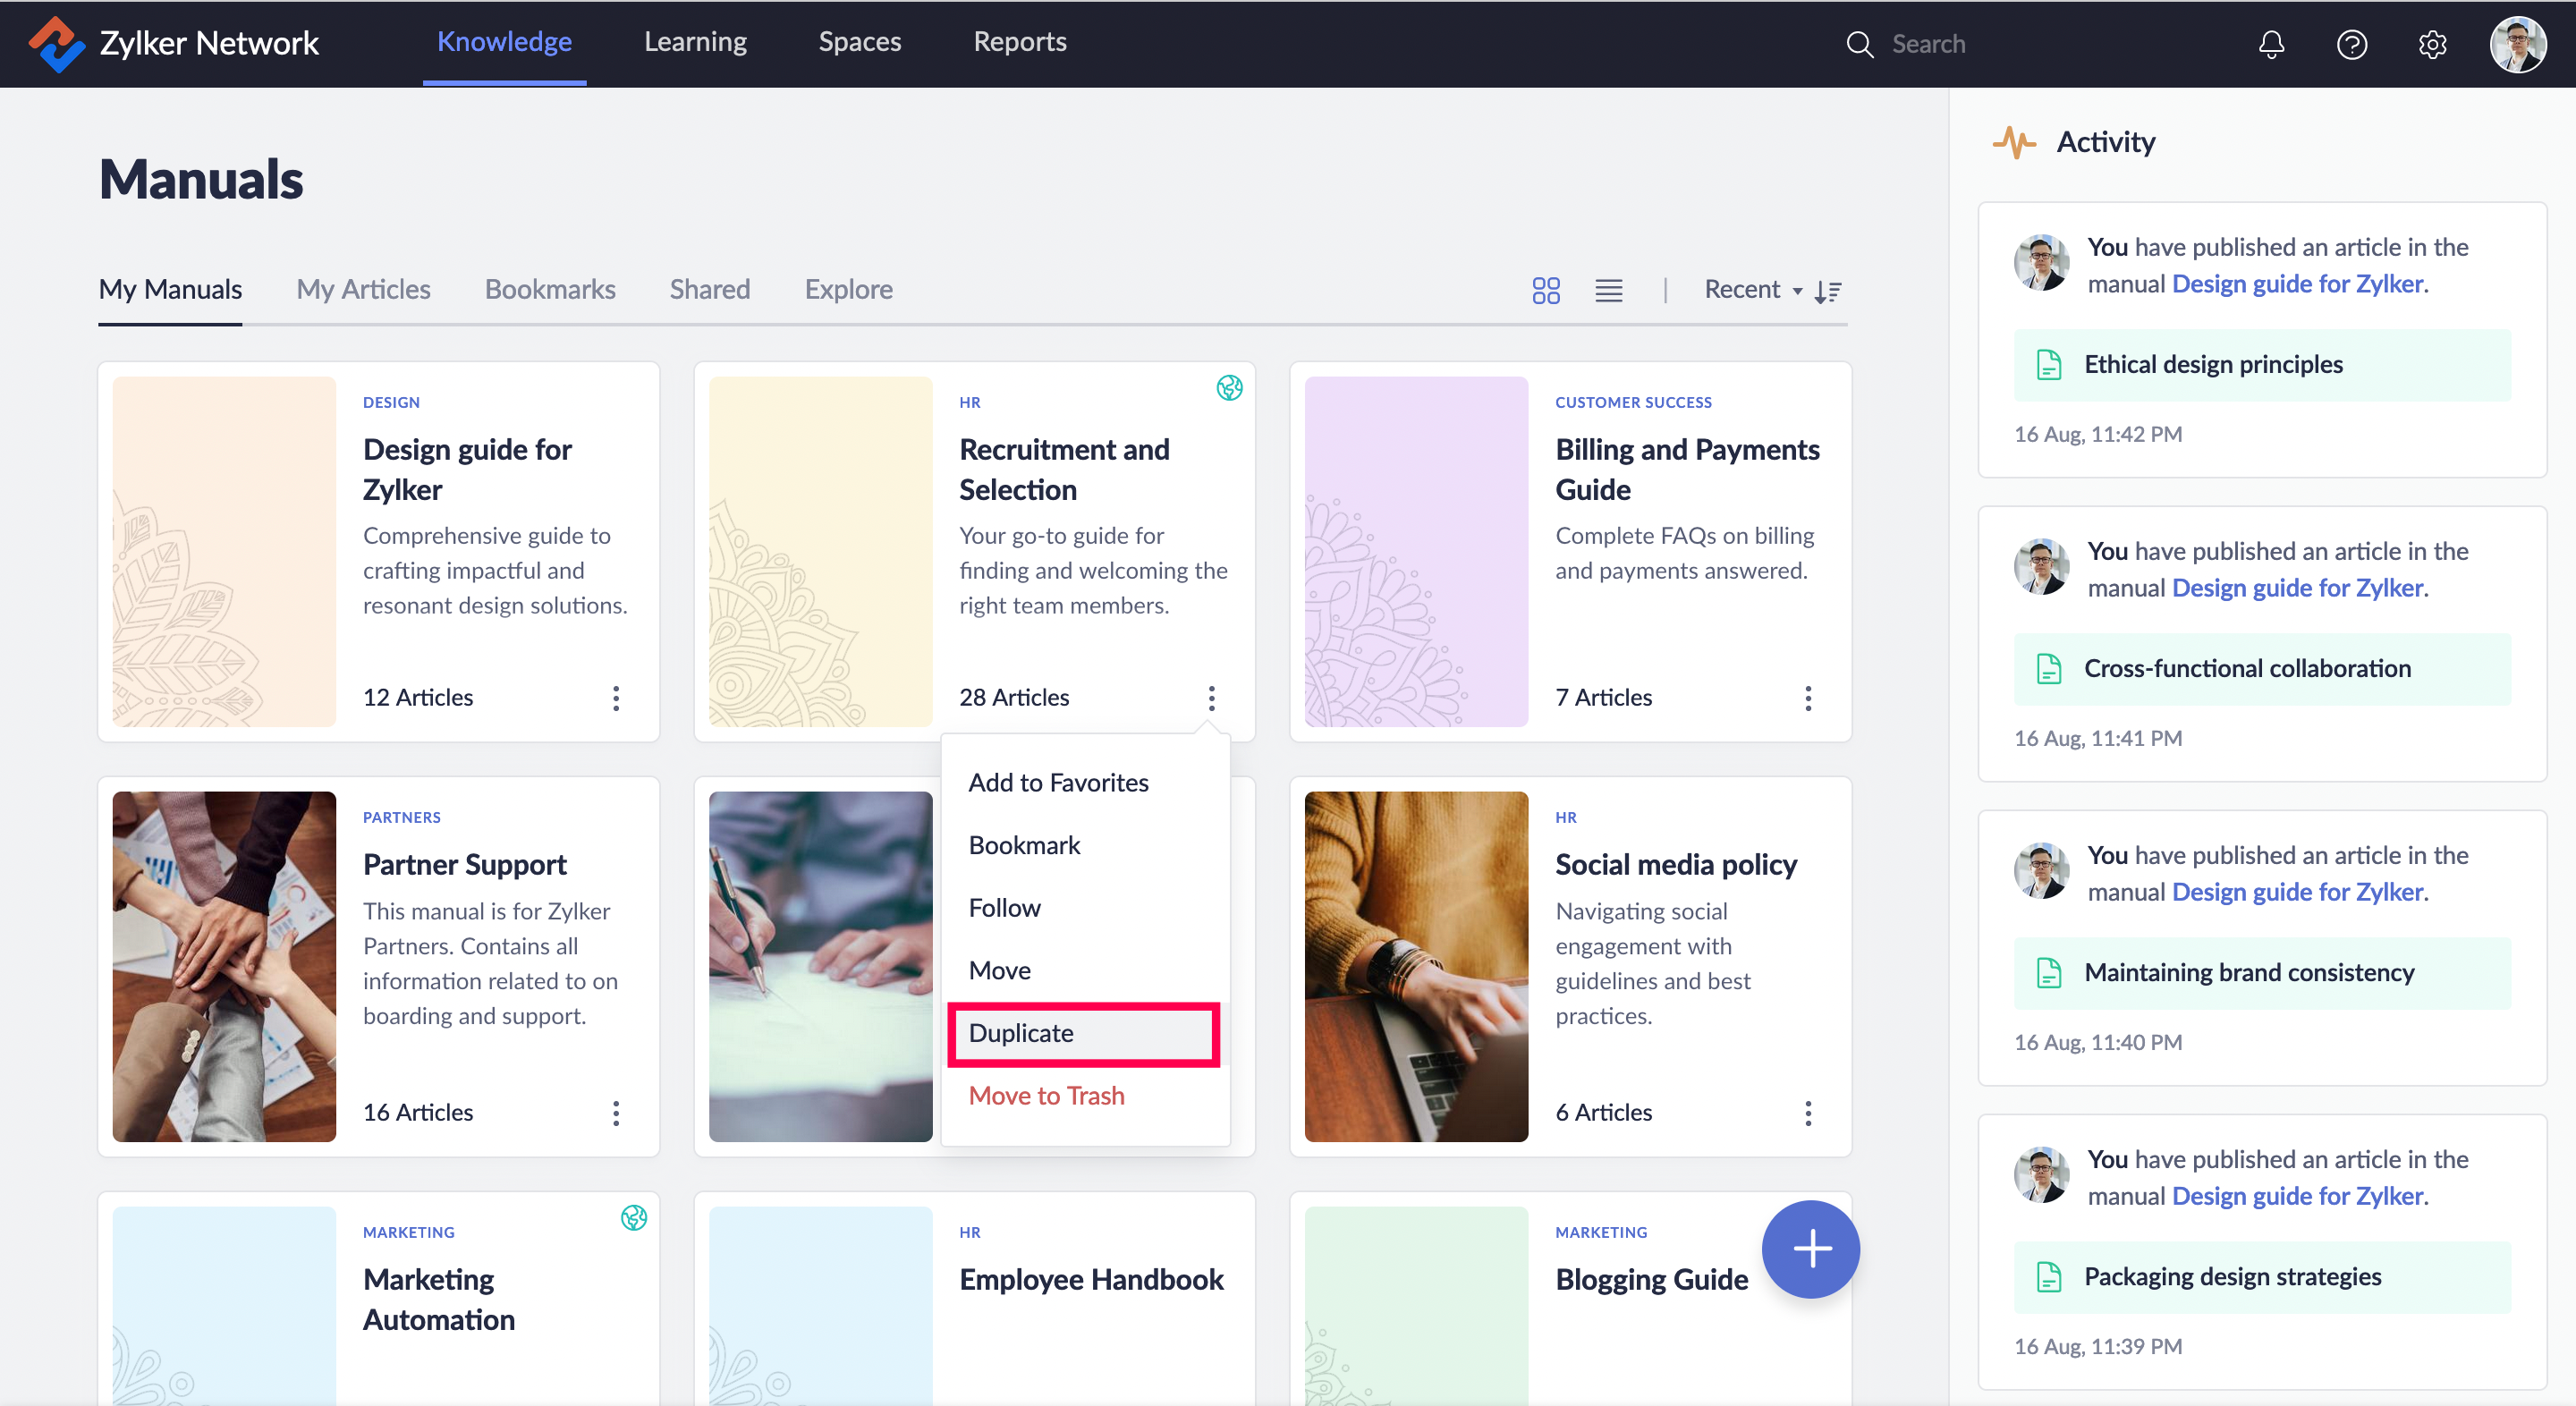Screen dimensions: 2576x1406
Task: Open the settings gear icon
Action: click(x=2432, y=44)
